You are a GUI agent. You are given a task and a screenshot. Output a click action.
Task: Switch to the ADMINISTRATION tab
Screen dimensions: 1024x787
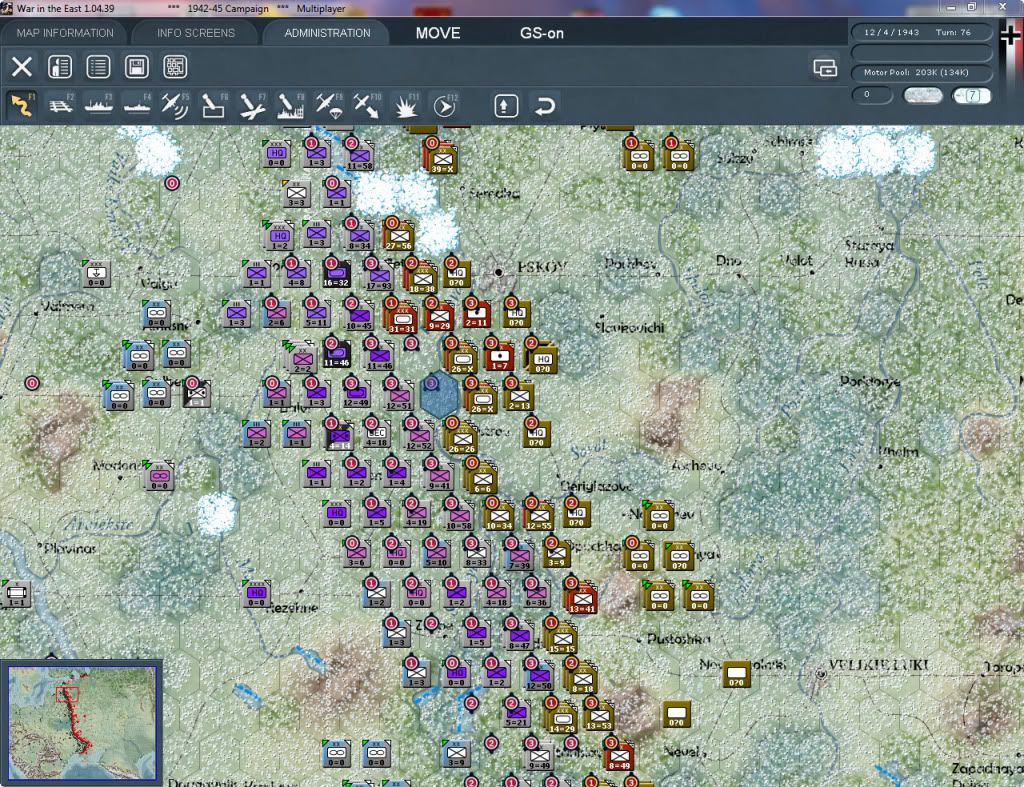(327, 33)
